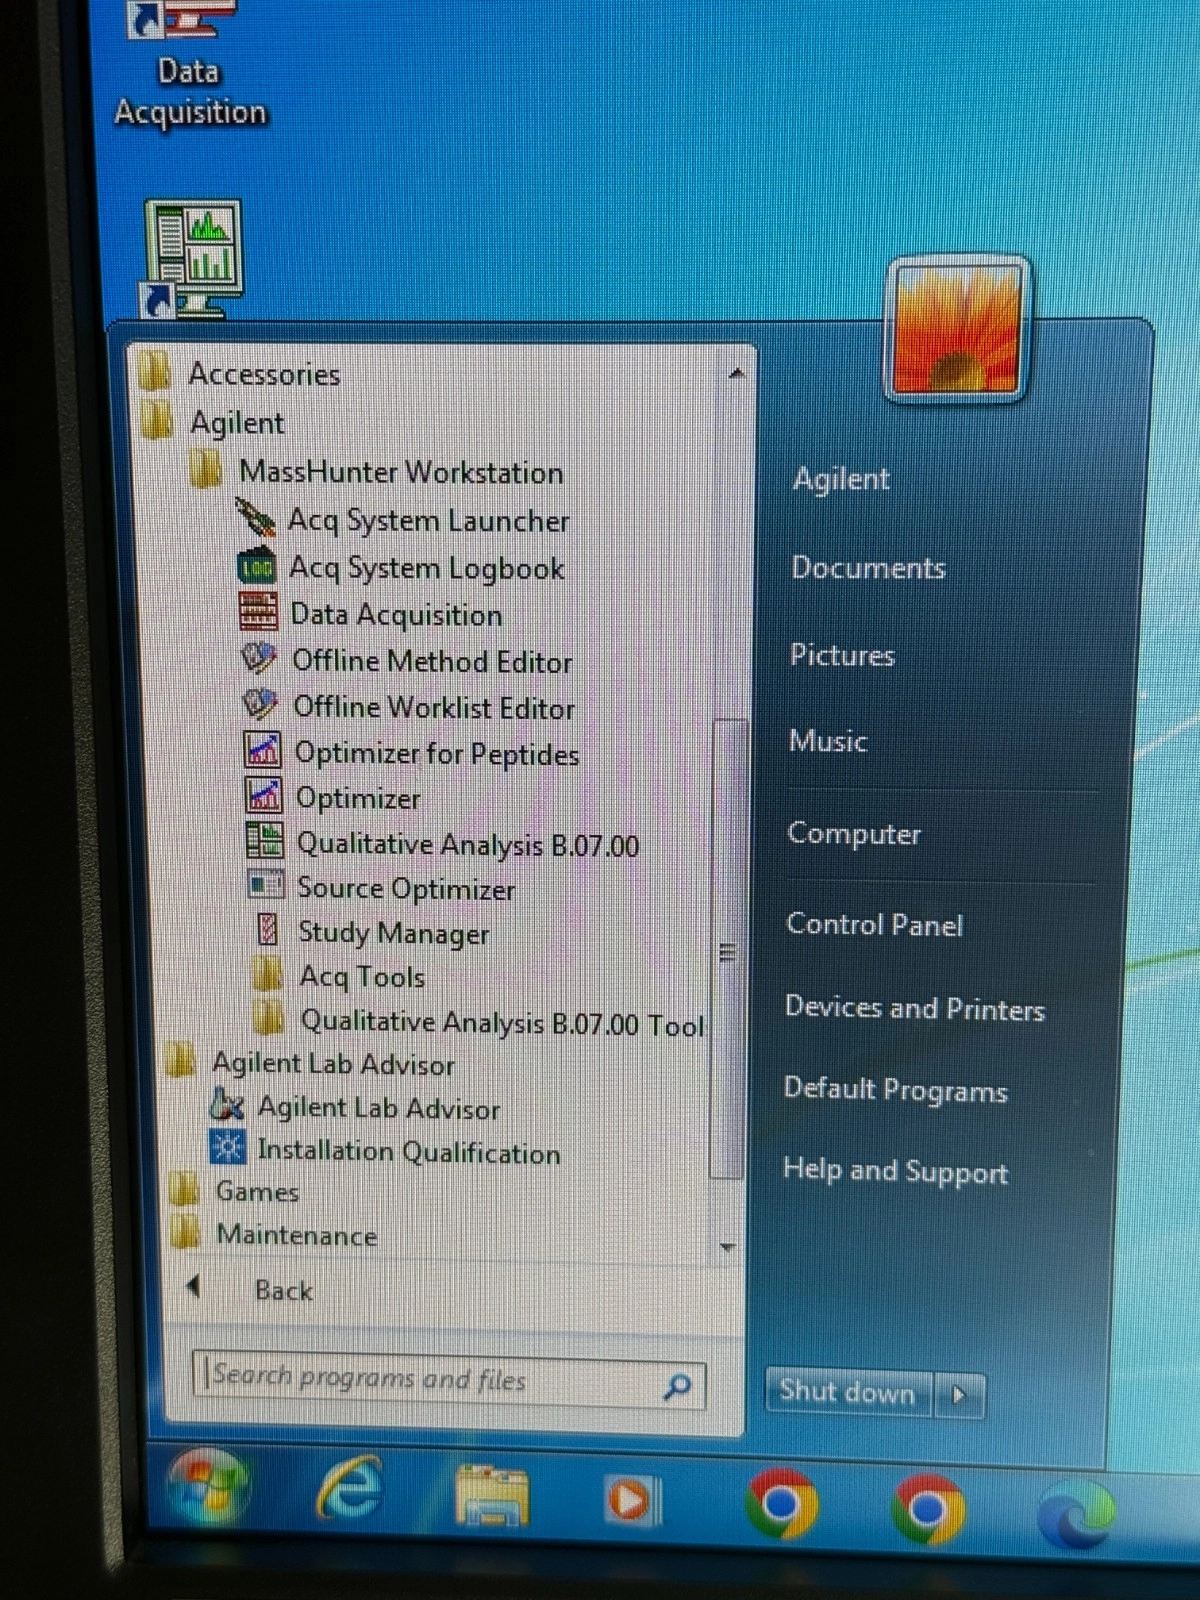Open Data Acquisition program icon in menu

point(259,613)
